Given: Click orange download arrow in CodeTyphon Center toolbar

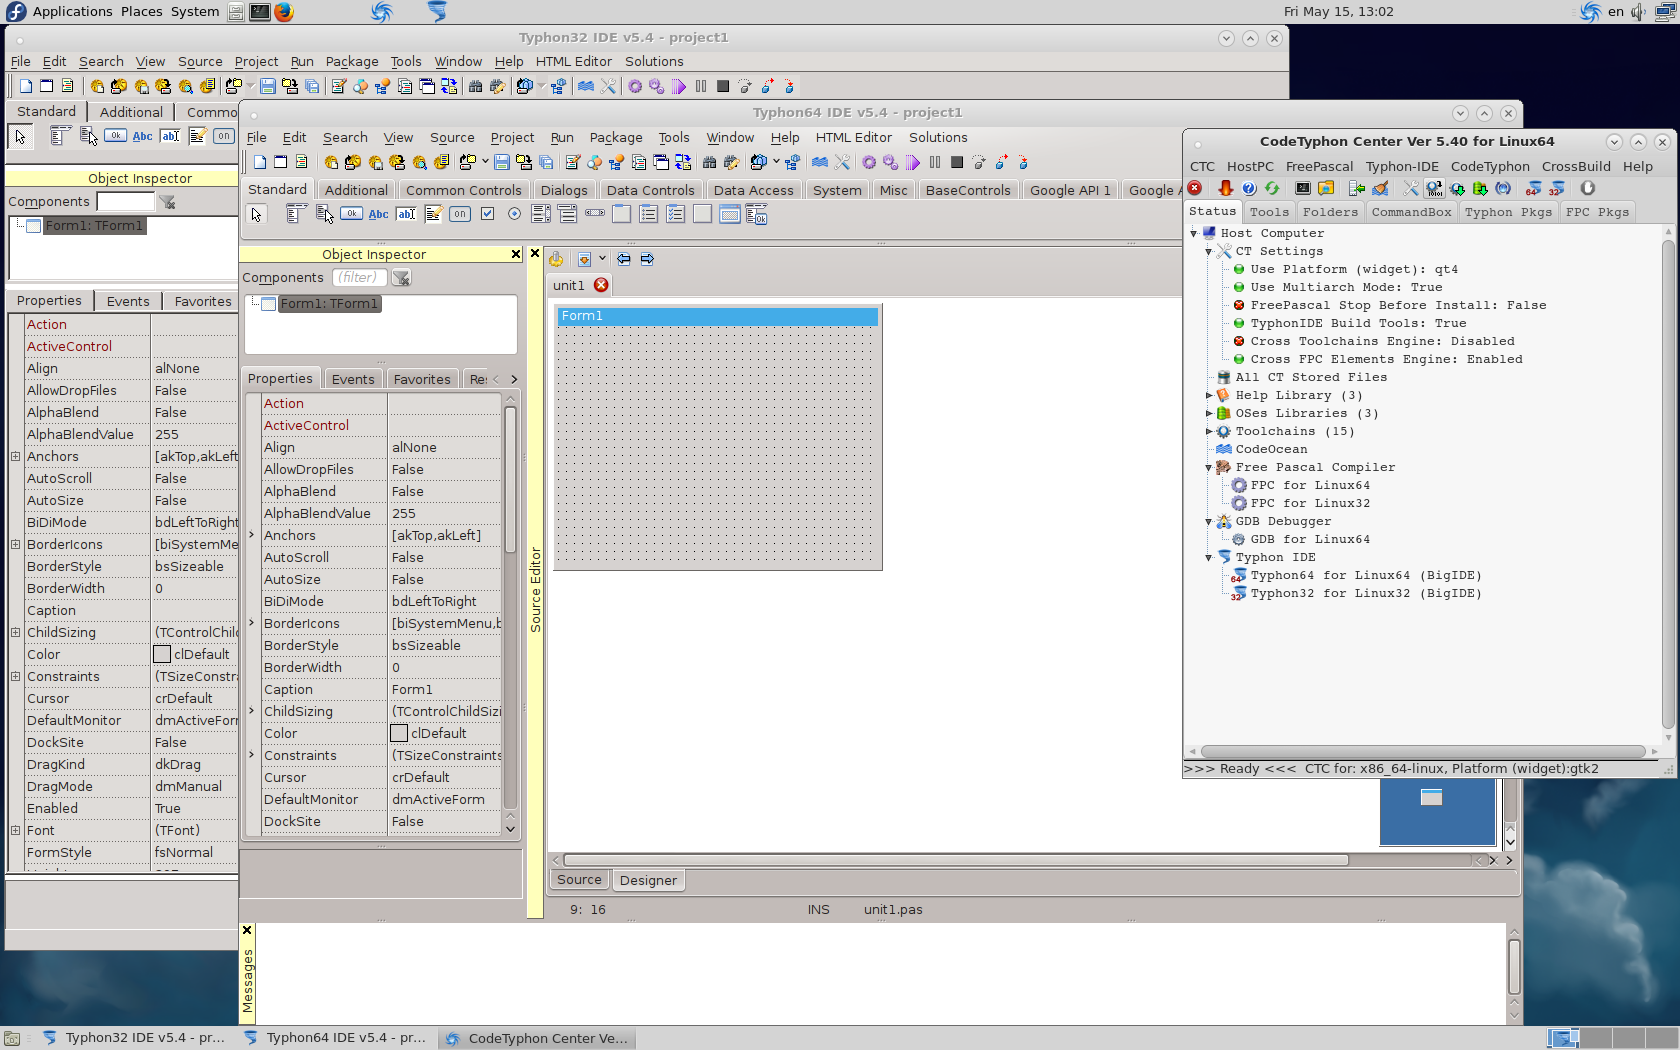Looking at the screenshot, I should [x=1225, y=188].
